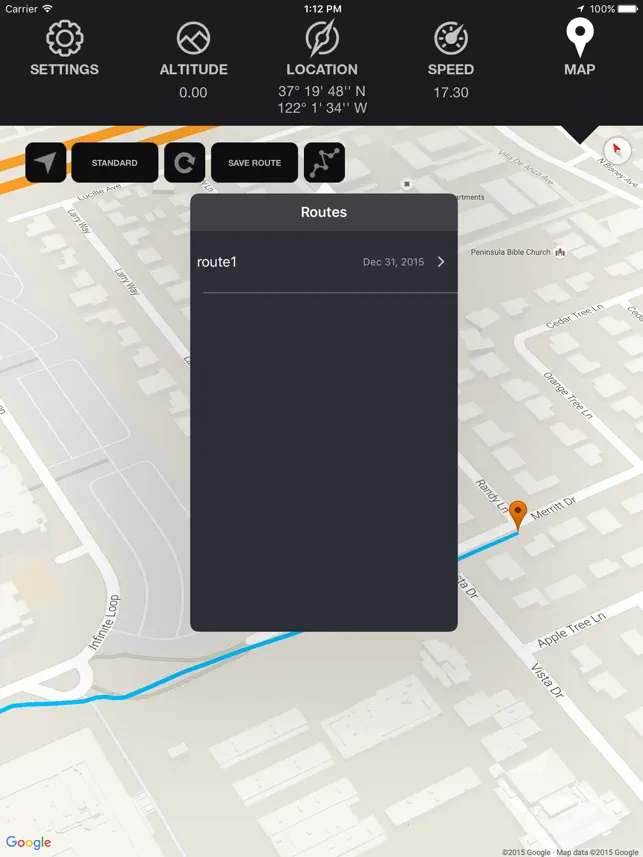Click the Apple Tree Ln street label
643x857 pixels.
572,630
